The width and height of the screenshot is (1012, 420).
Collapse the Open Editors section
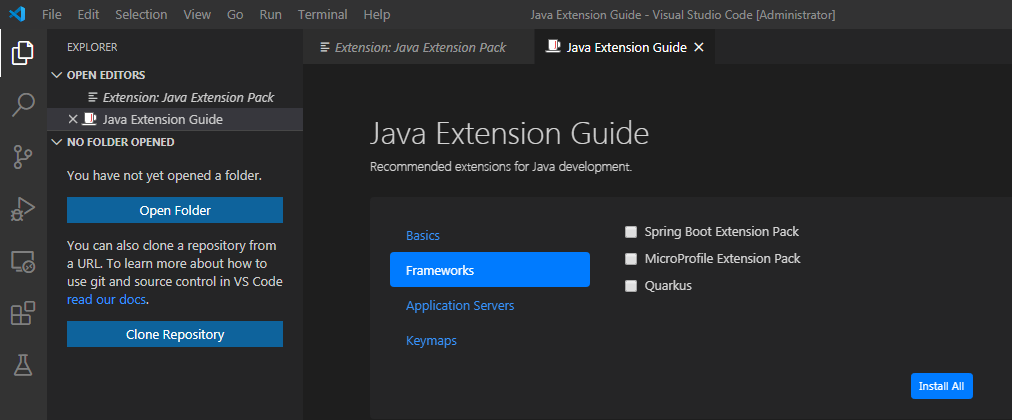57,75
